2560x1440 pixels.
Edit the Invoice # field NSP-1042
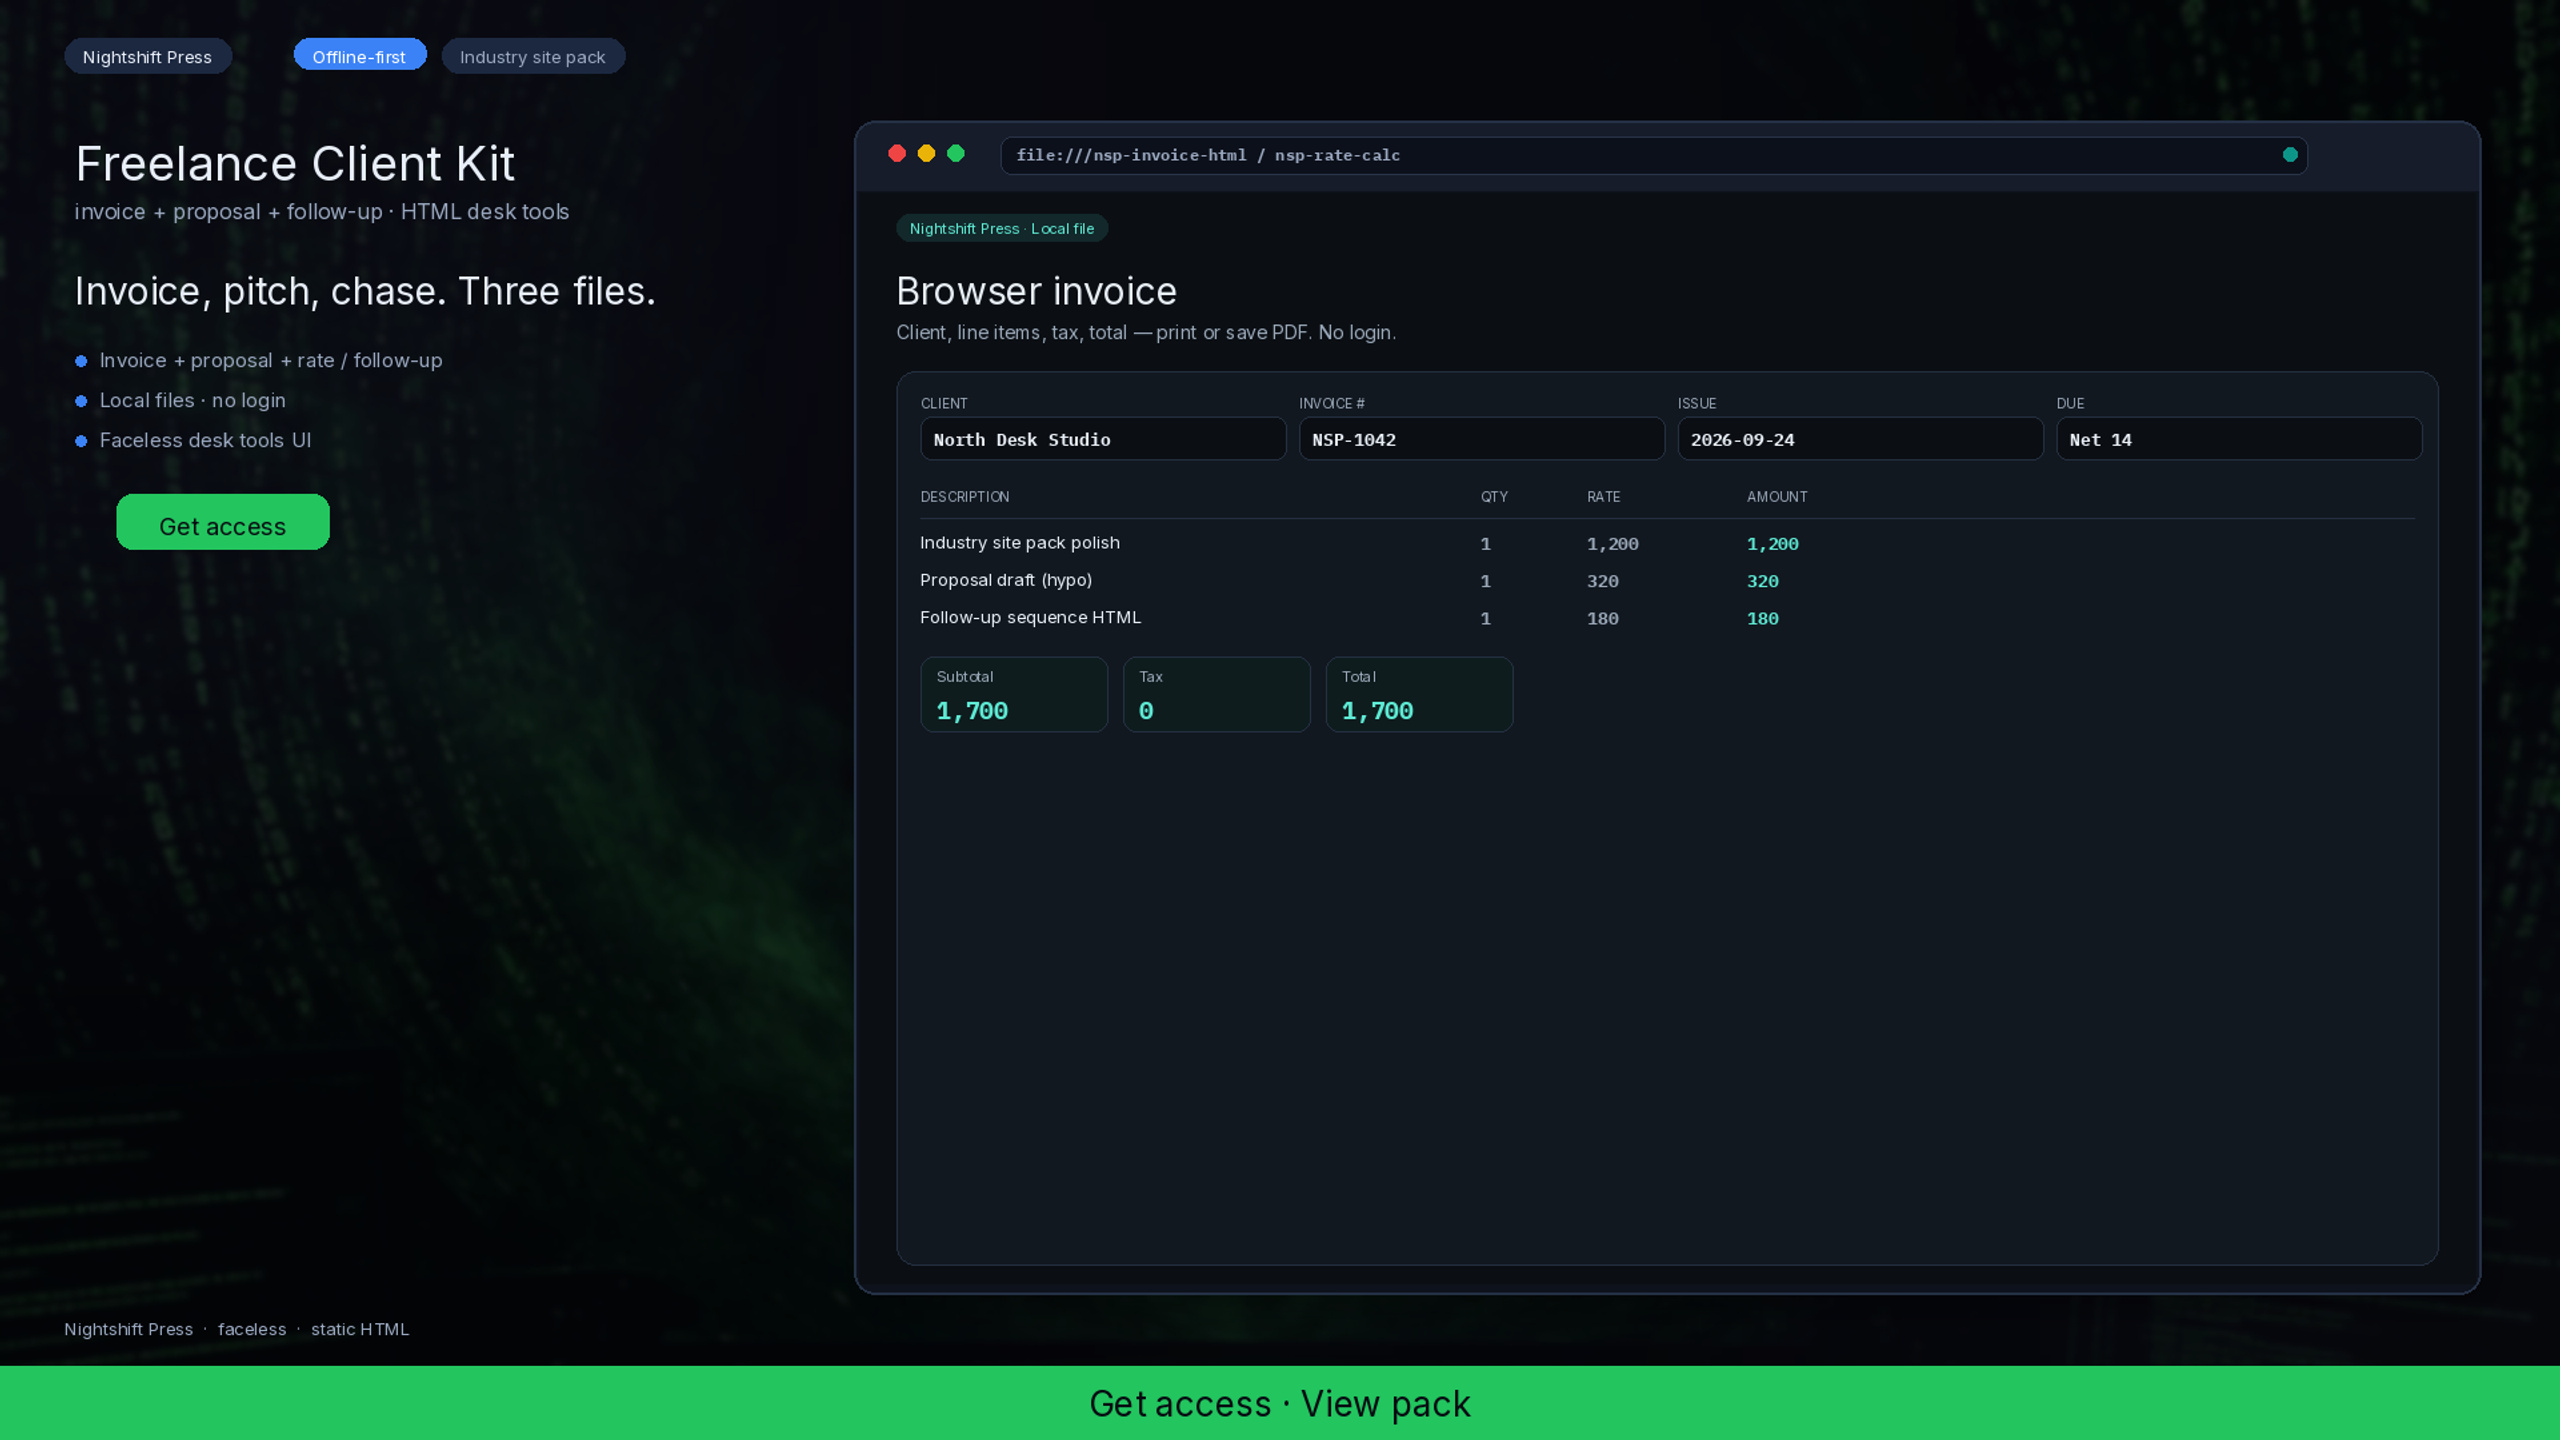[1481, 439]
